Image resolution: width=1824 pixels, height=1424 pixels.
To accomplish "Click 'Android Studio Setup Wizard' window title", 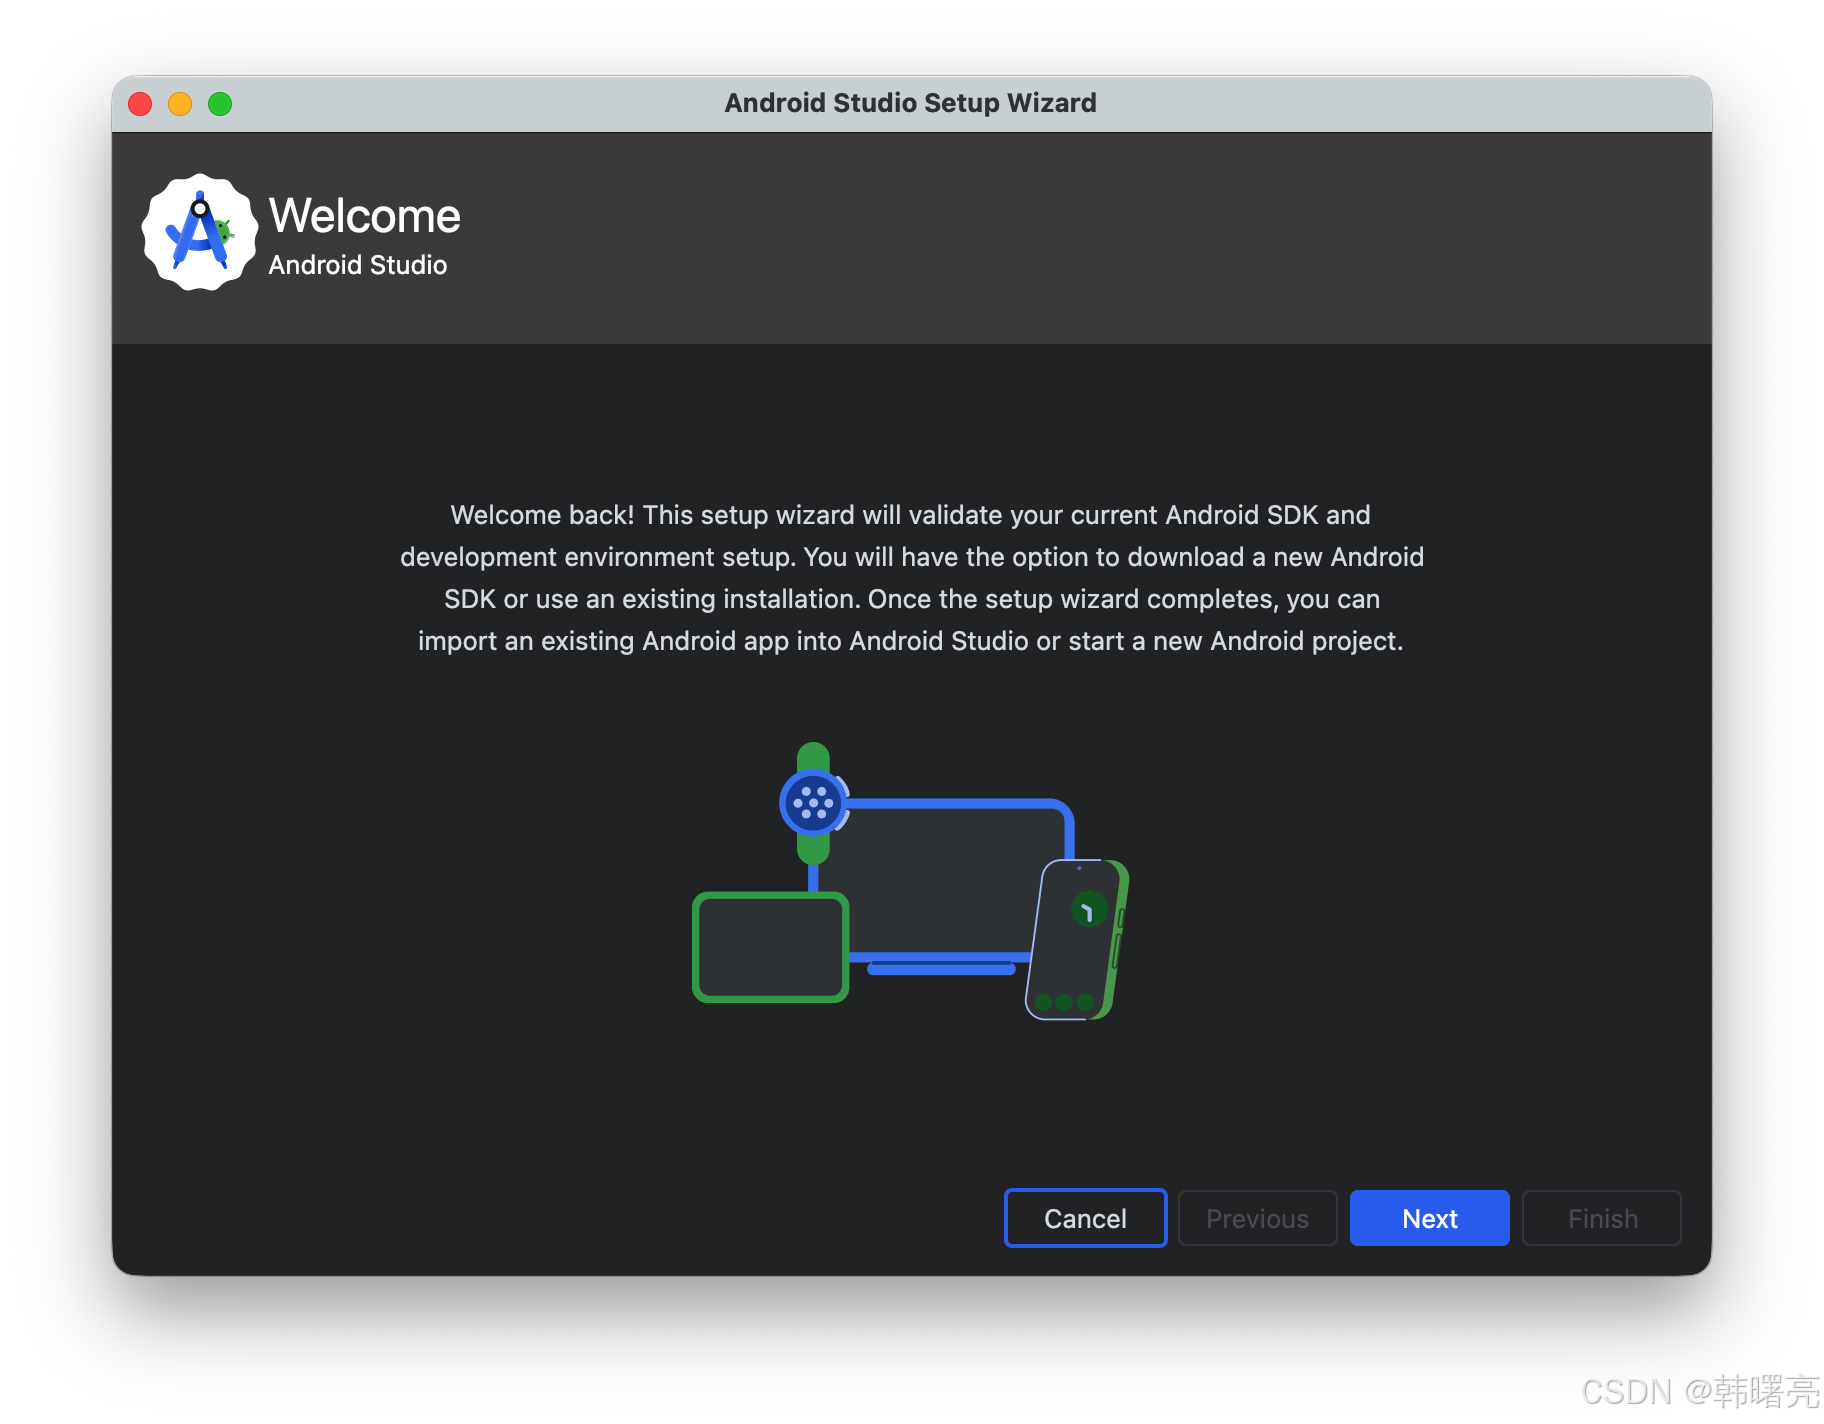I will click(x=911, y=103).
